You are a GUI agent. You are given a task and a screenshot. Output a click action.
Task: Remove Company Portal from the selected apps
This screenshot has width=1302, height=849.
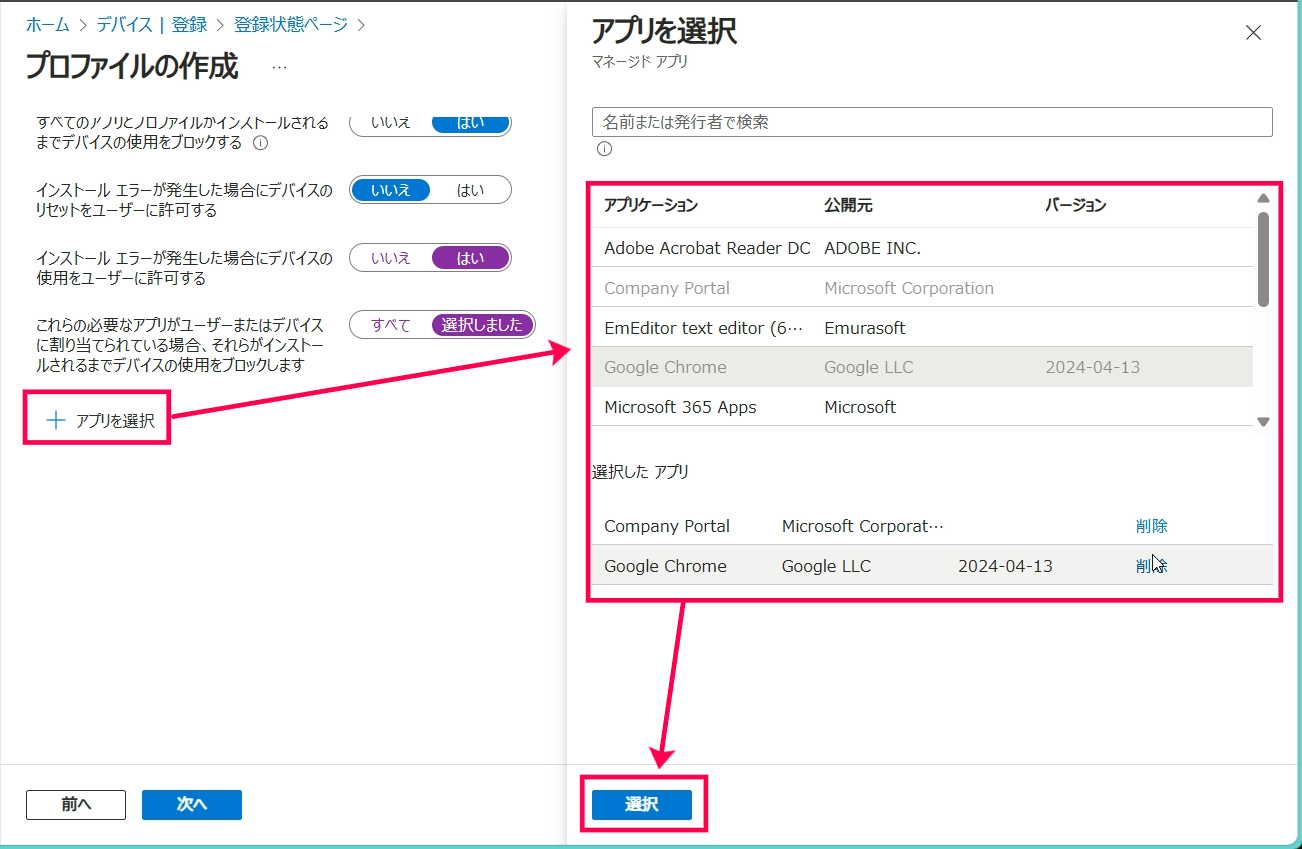(x=1152, y=526)
